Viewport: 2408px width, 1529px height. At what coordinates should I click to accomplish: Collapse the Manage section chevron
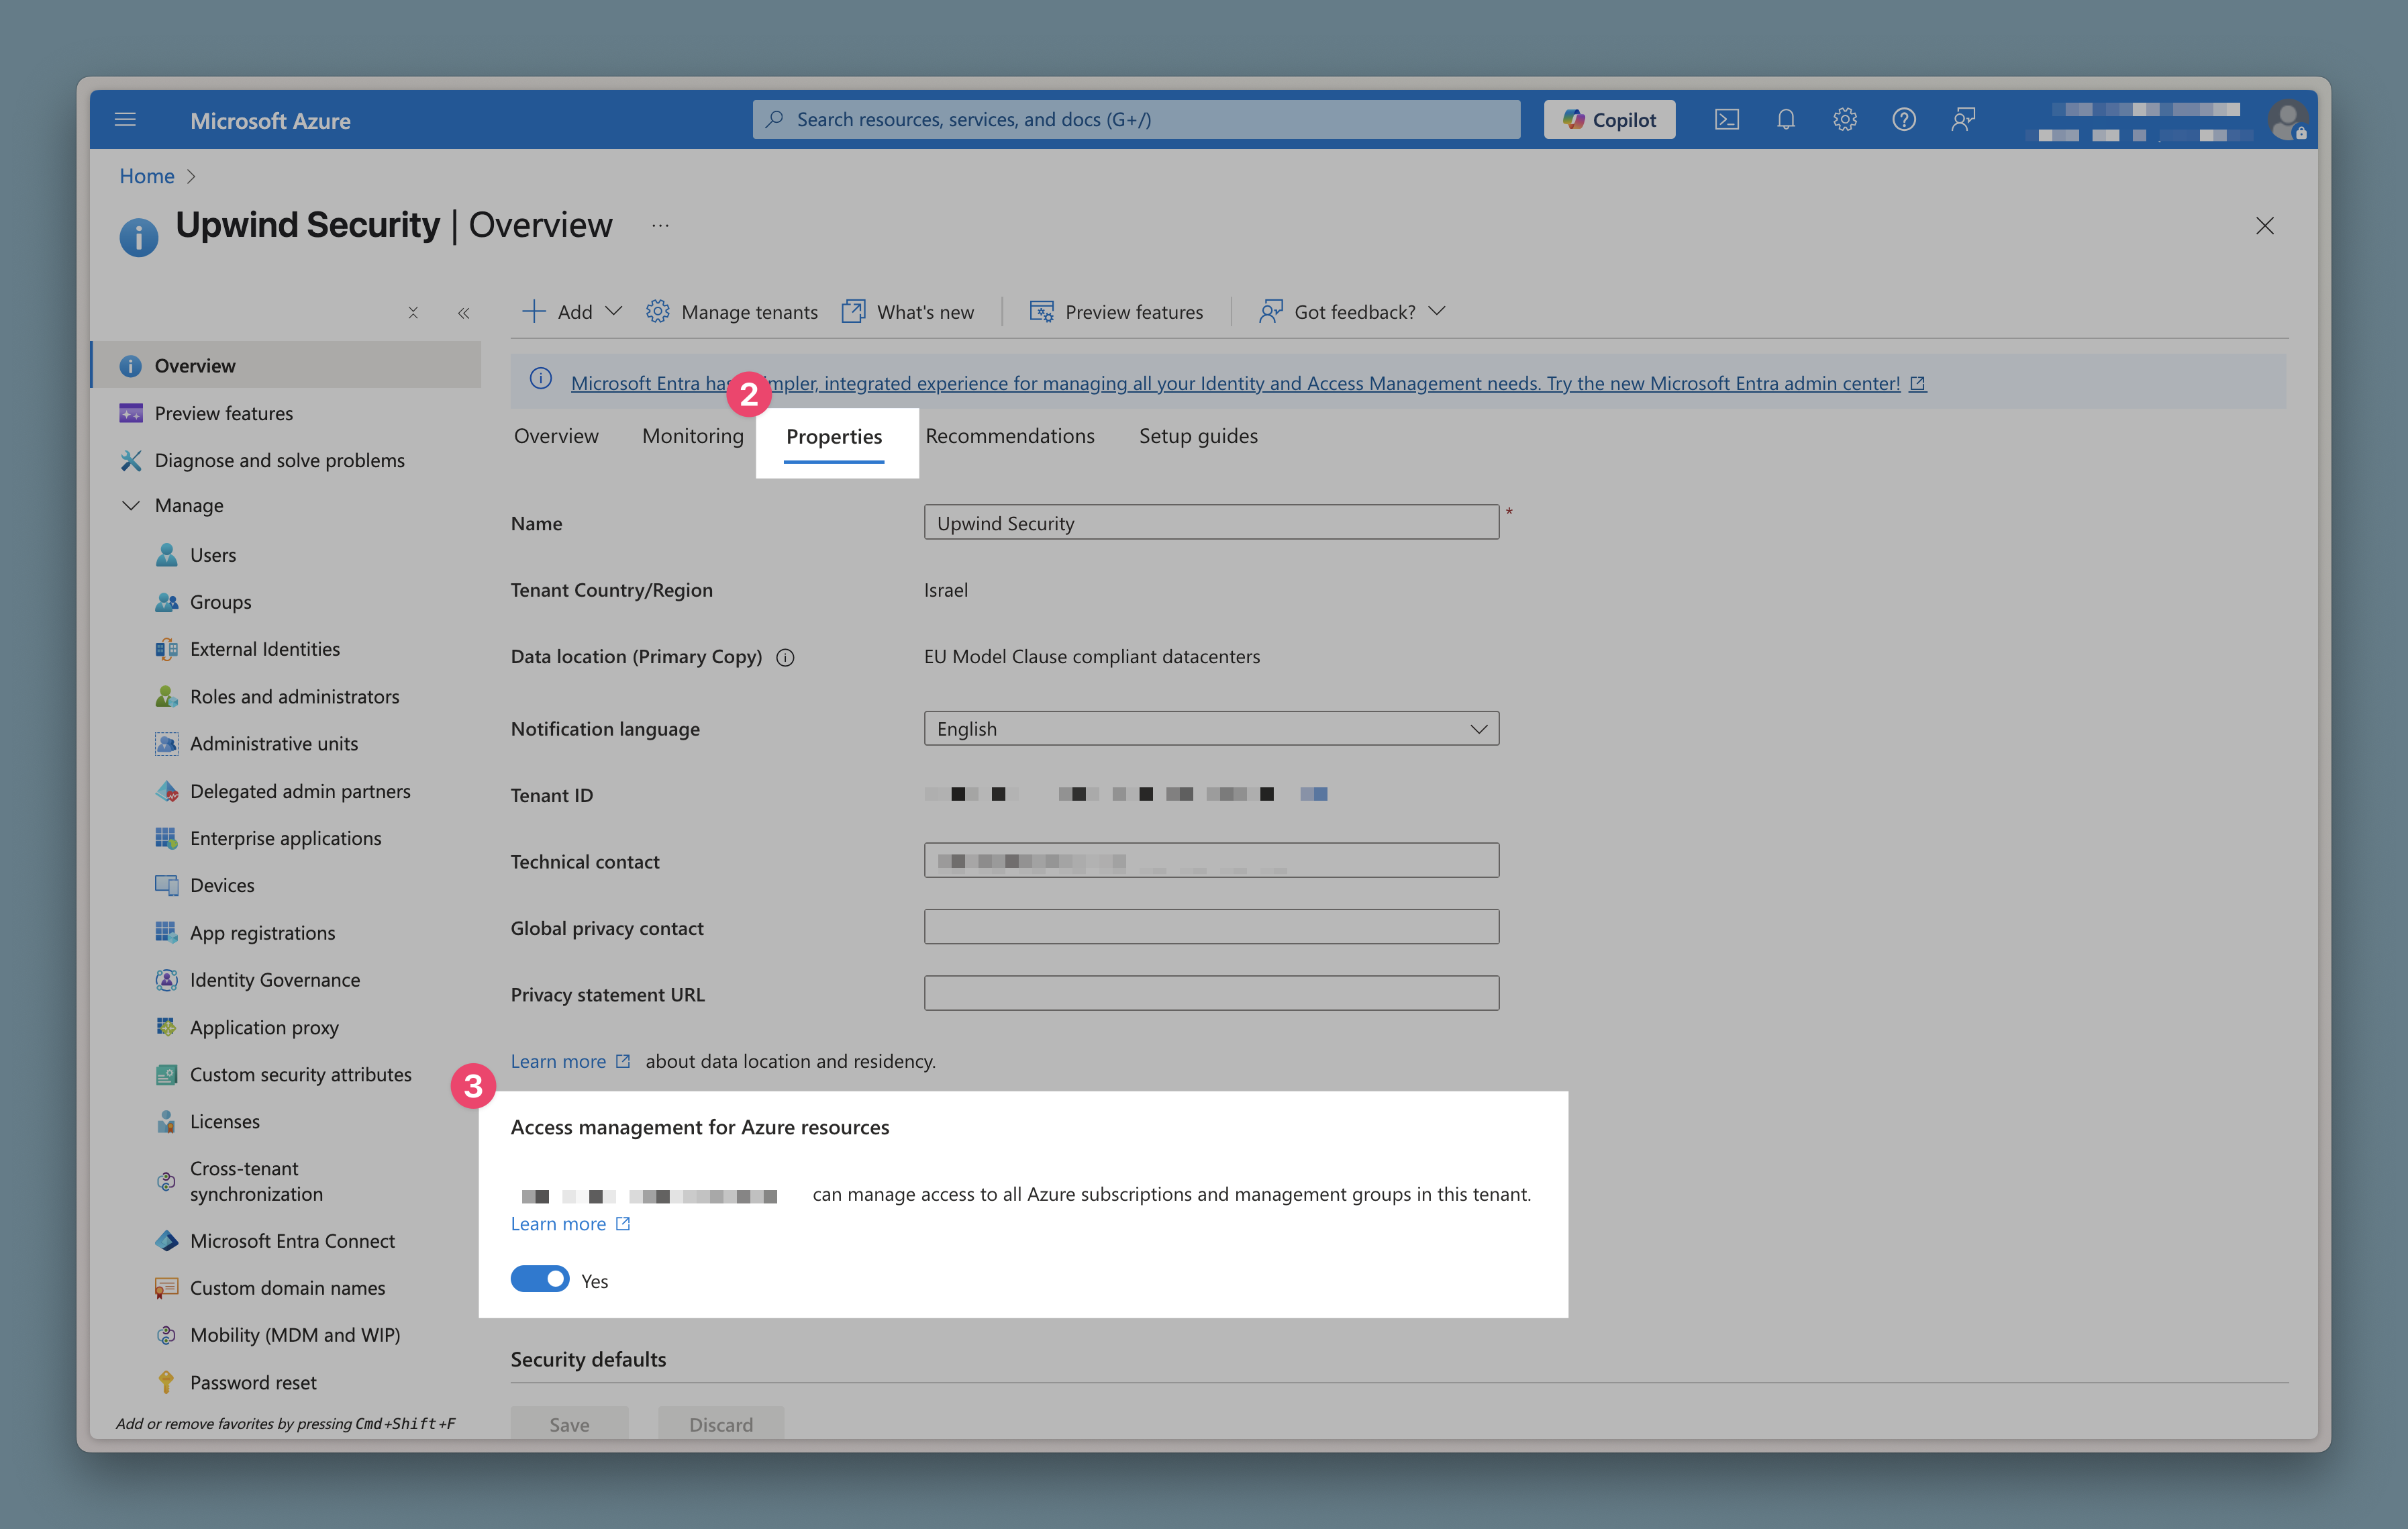coord(131,506)
